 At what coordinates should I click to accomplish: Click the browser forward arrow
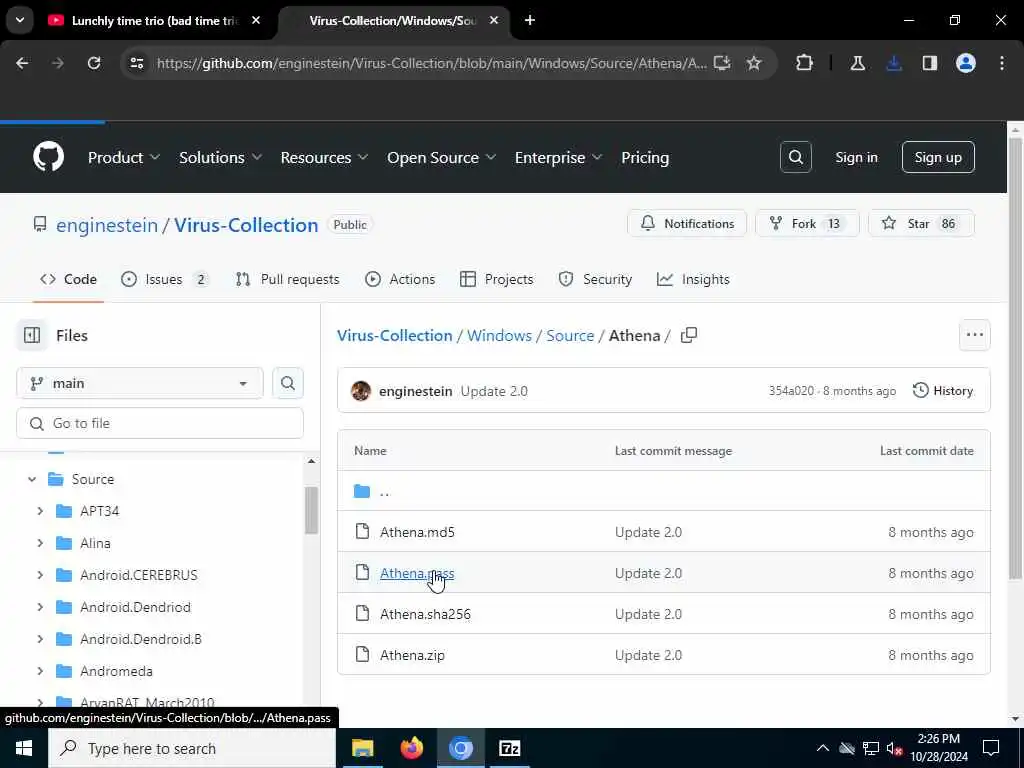[x=57, y=63]
